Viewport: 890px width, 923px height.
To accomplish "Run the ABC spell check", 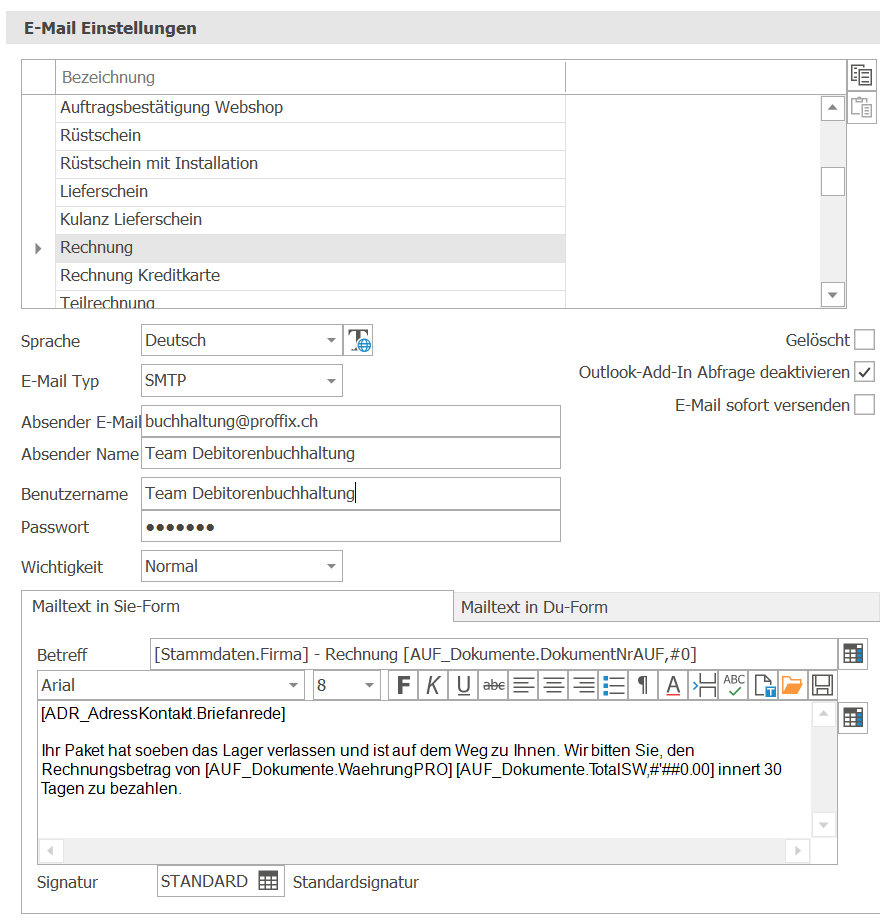I will (734, 685).
